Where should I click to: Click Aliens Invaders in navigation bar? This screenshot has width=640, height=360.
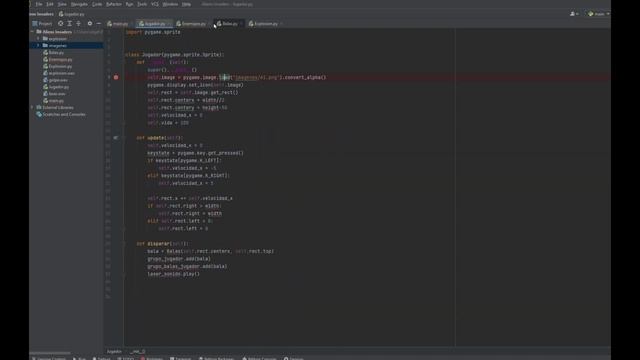(42, 14)
